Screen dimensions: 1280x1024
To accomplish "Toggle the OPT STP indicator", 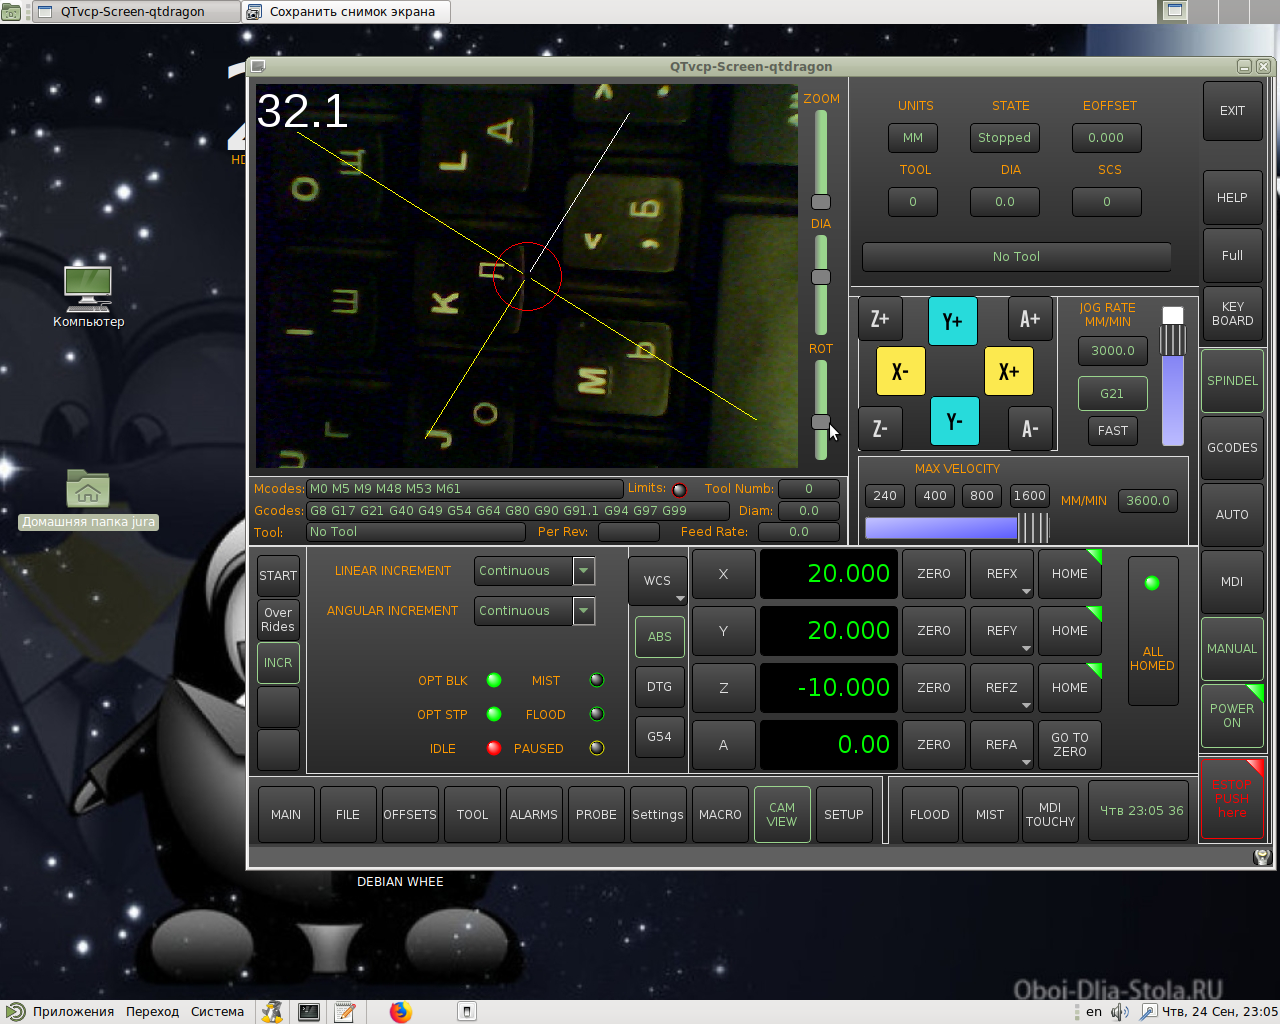I will (494, 714).
